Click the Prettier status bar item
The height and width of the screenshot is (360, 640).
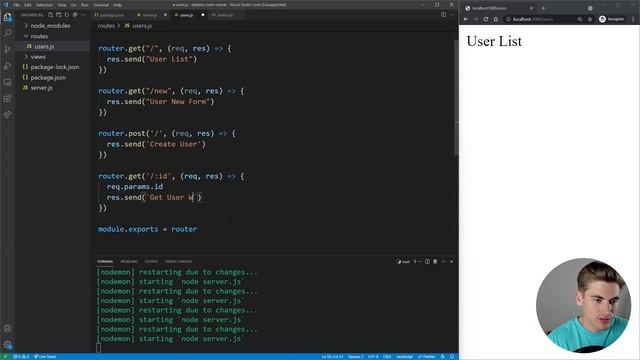point(427,356)
